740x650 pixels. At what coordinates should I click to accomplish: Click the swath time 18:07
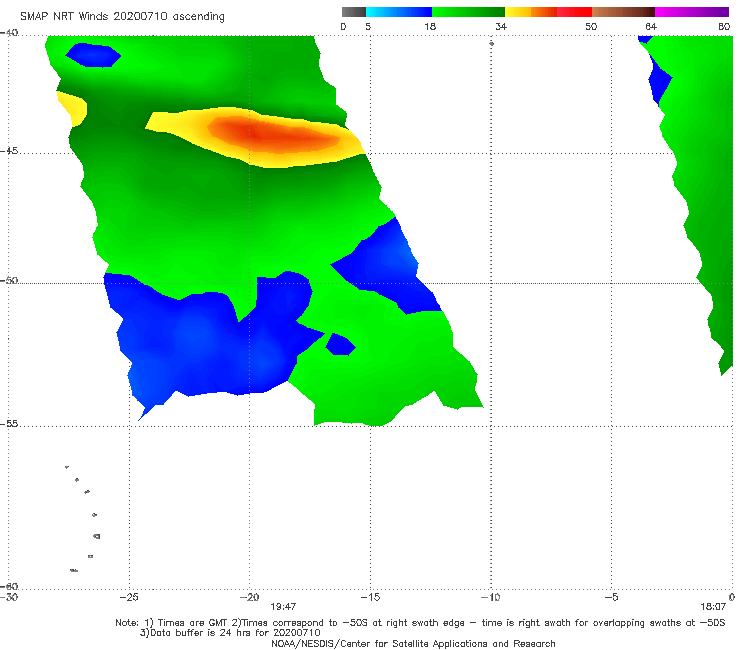coord(713,607)
